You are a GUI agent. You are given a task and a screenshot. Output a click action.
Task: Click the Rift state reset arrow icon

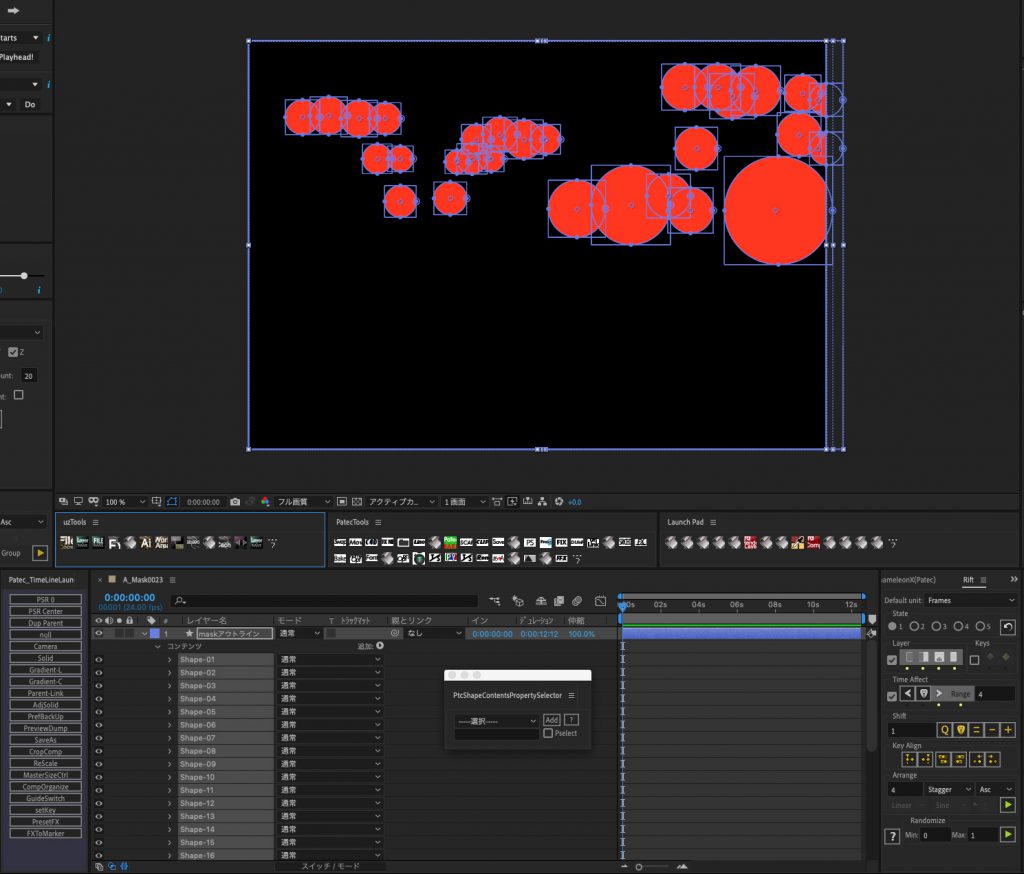click(x=1008, y=627)
